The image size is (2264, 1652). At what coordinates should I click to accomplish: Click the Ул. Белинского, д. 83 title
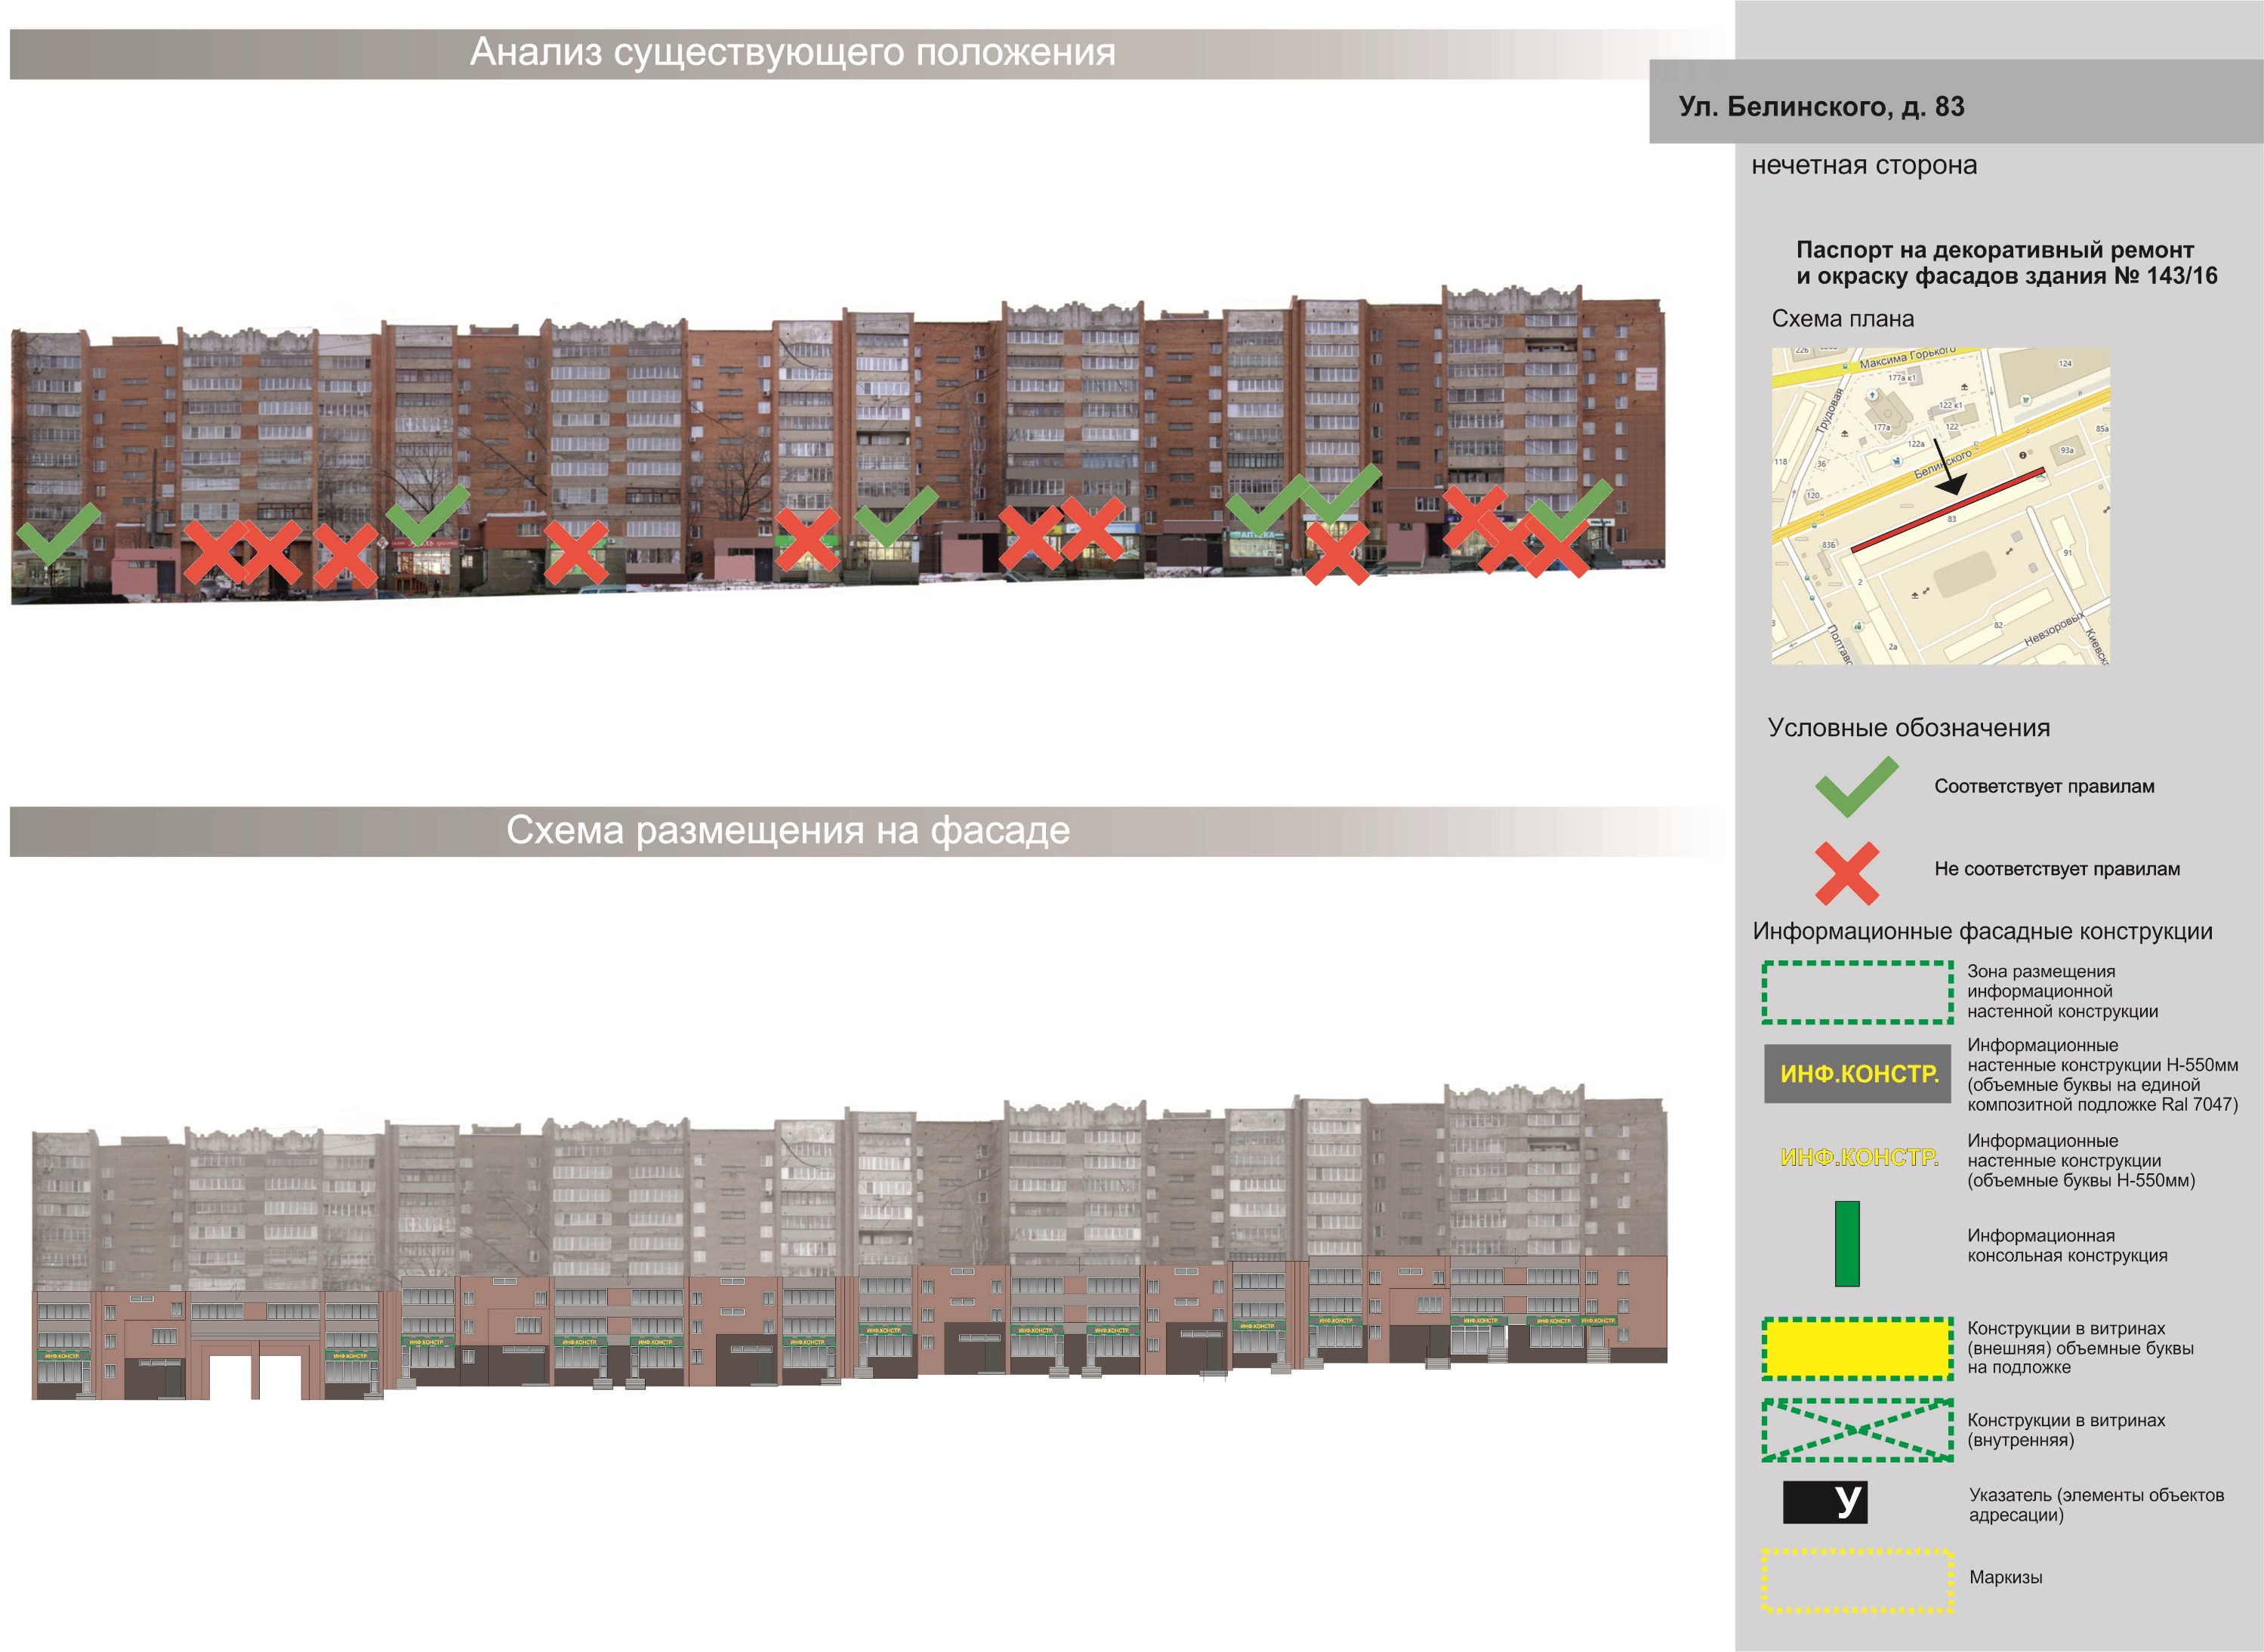pos(1821,106)
